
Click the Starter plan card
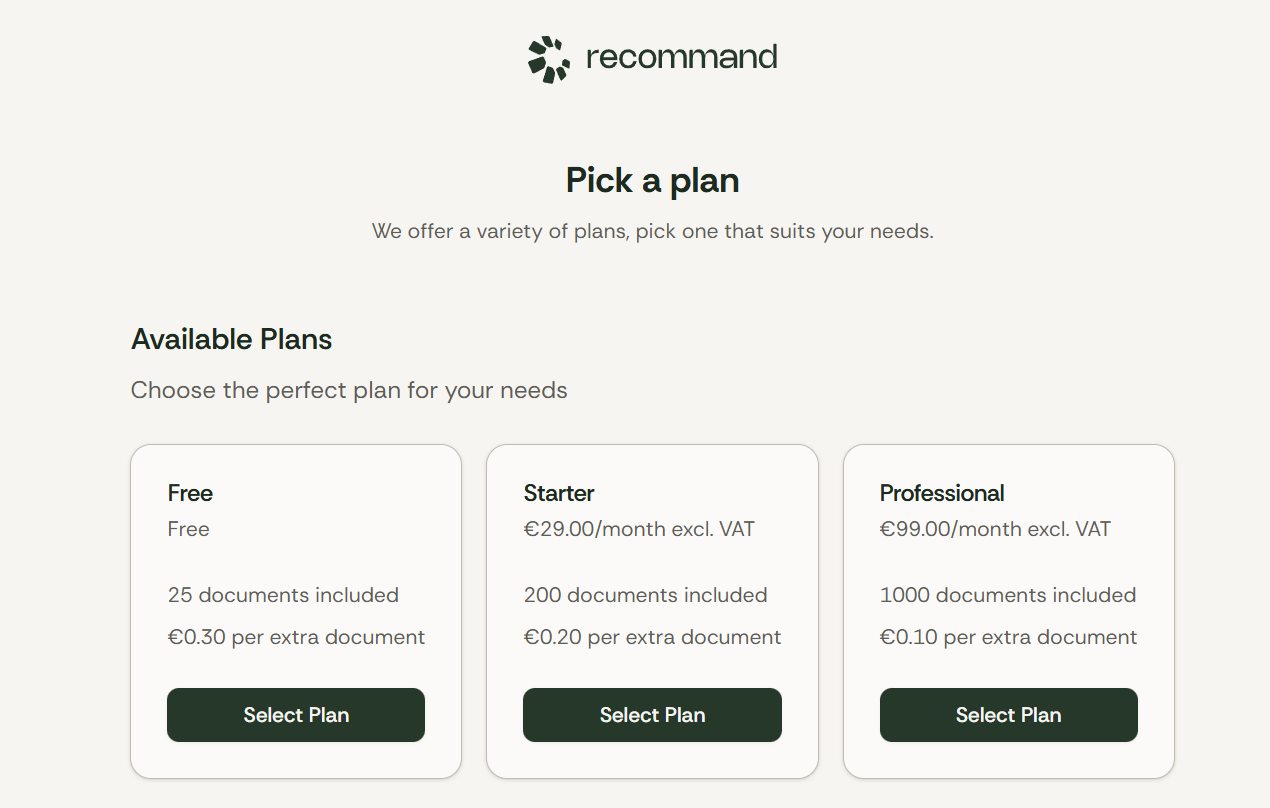[652, 560]
